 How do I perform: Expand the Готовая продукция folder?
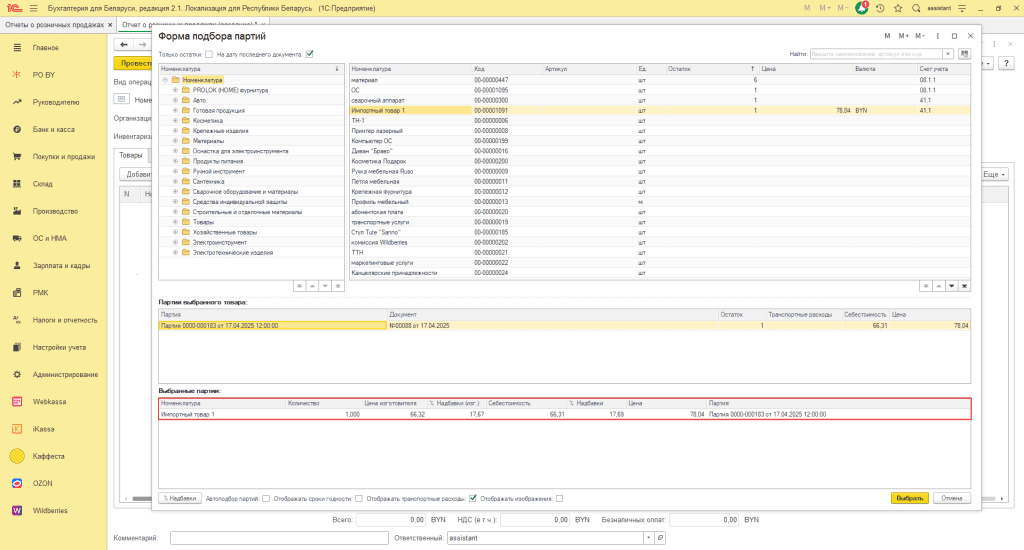click(x=175, y=110)
